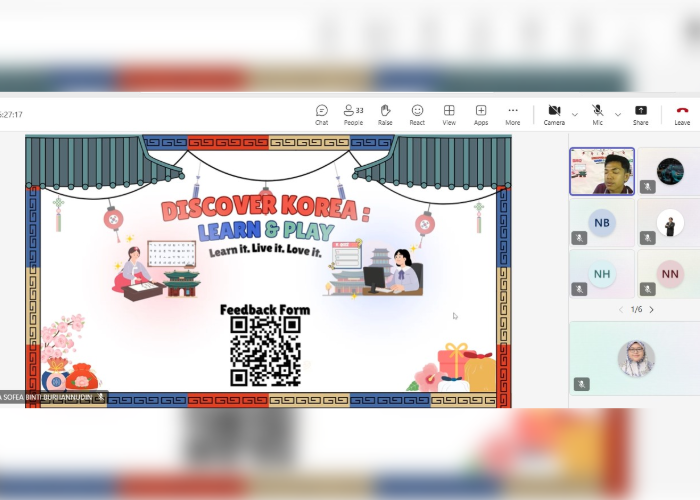
Task: Go to previous participant page
Action: coord(620,310)
